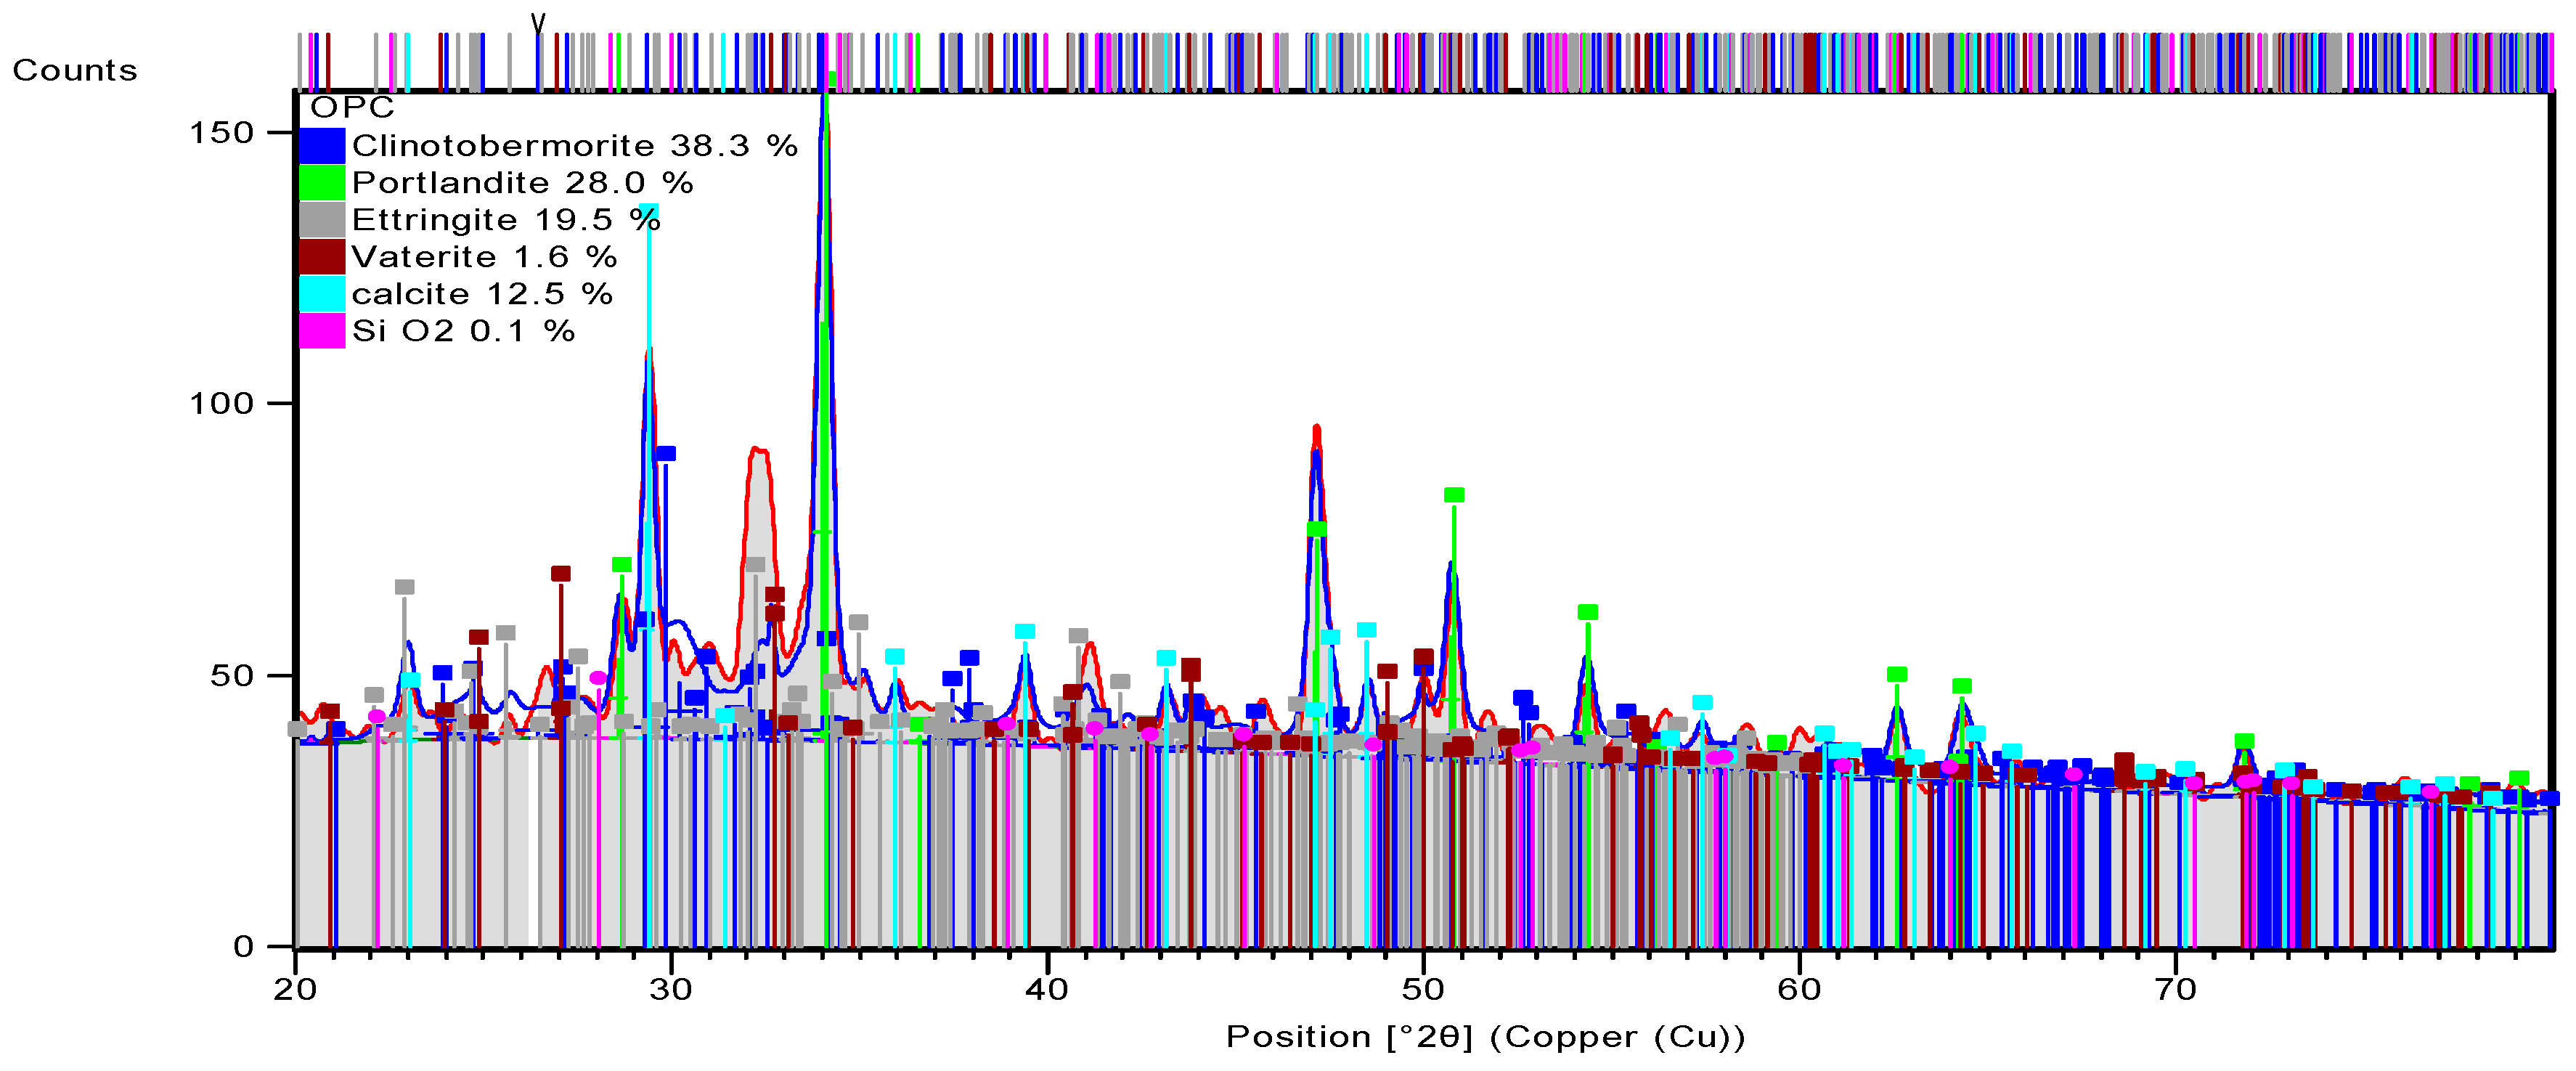The image size is (2576, 1071).
Task: Click the OPC sample title
Action: coord(352,108)
